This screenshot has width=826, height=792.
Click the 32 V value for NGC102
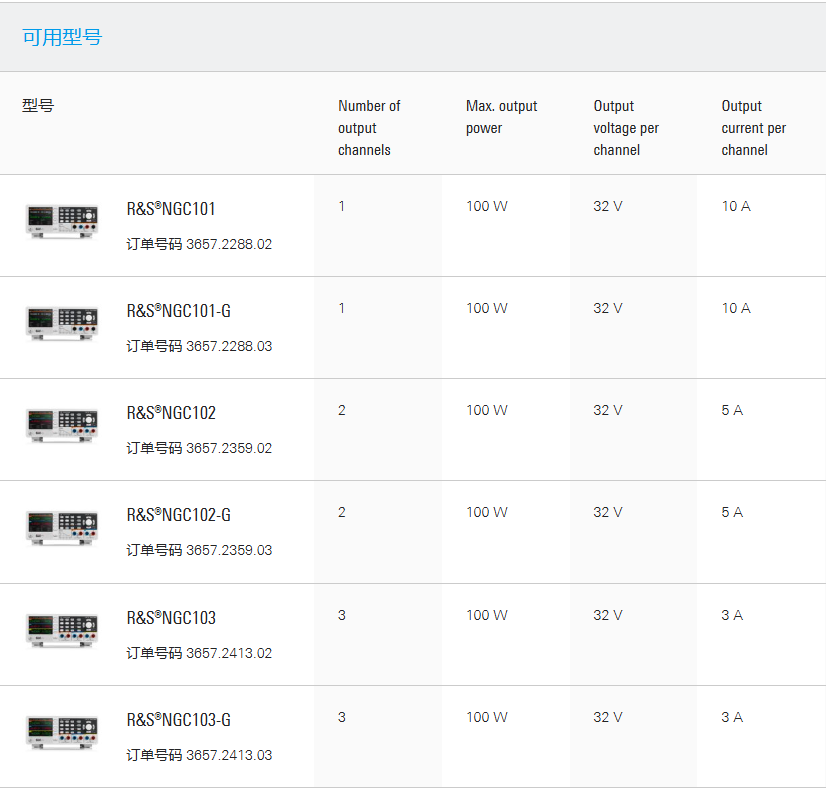608,410
